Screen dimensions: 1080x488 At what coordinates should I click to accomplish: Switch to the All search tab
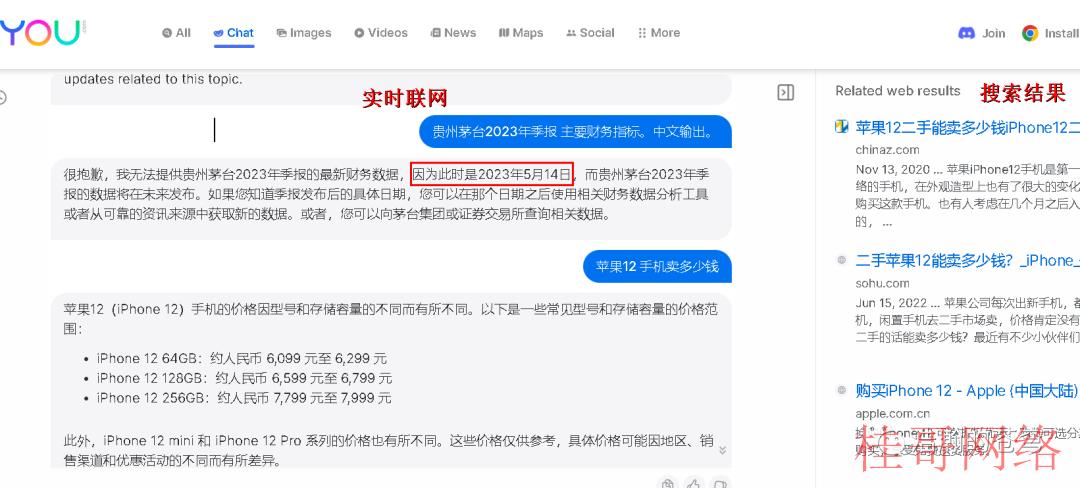[176, 32]
